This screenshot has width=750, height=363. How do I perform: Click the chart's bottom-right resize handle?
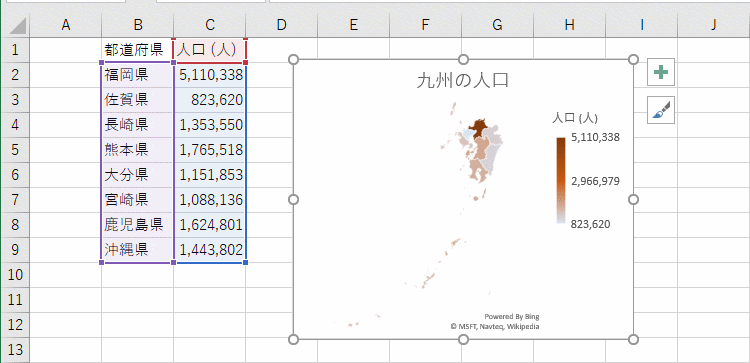pos(633,340)
